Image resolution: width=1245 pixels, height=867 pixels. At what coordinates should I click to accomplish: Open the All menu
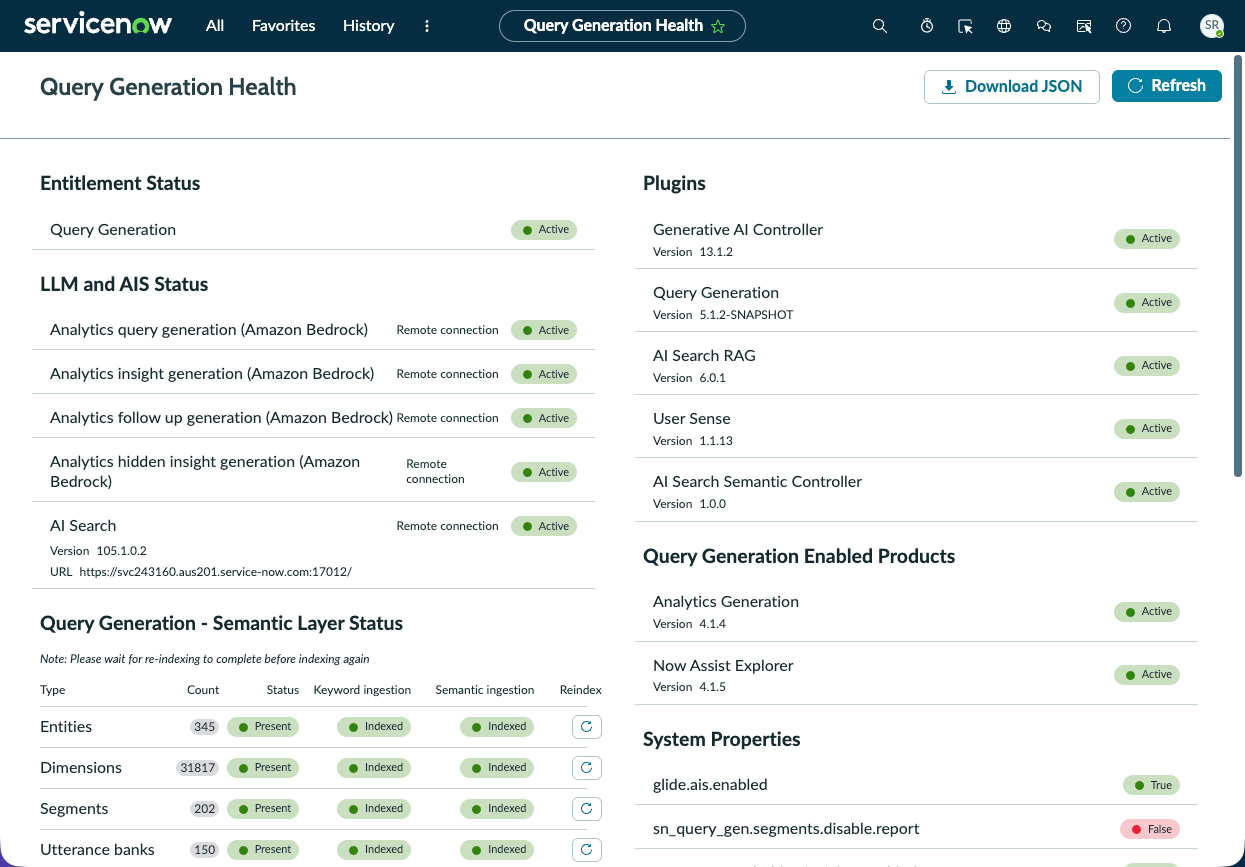(x=215, y=26)
